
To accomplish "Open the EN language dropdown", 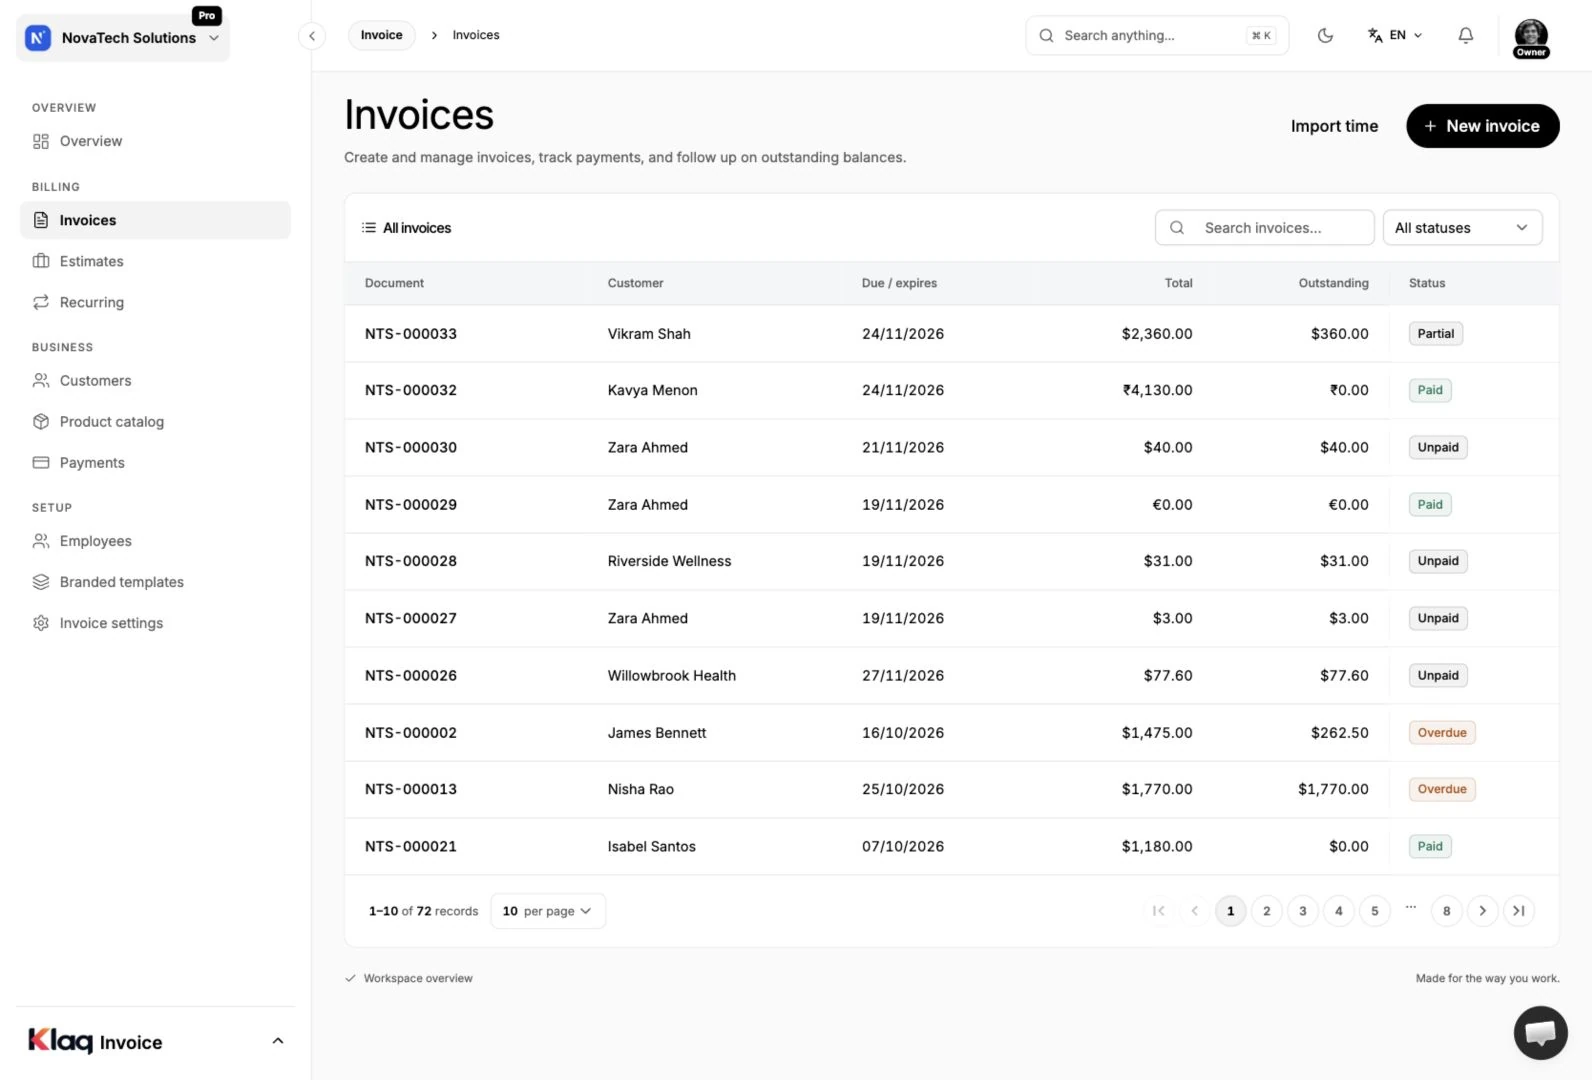I will click(x=1395, y=36).
